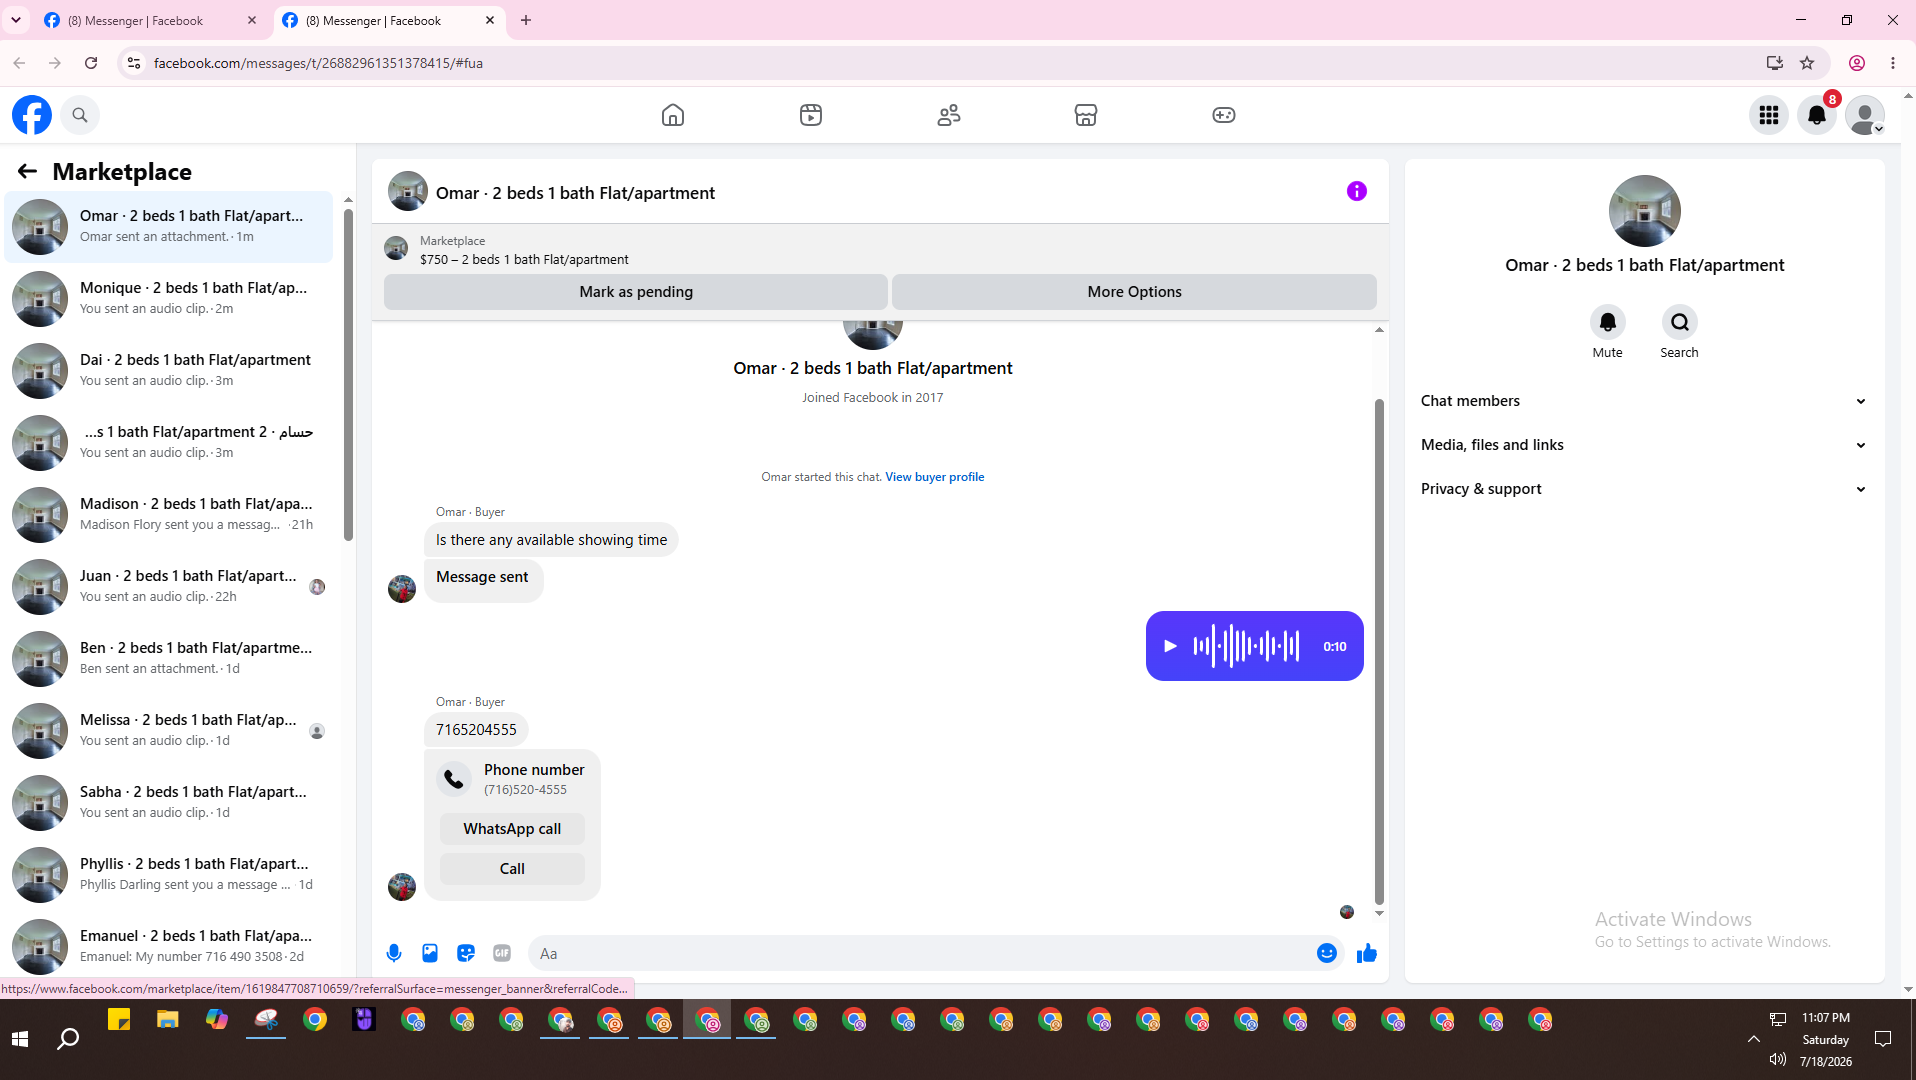Click the back arrow beside Marketplace
Screen dimensions: 1916x1080
[x=27, y=171]
